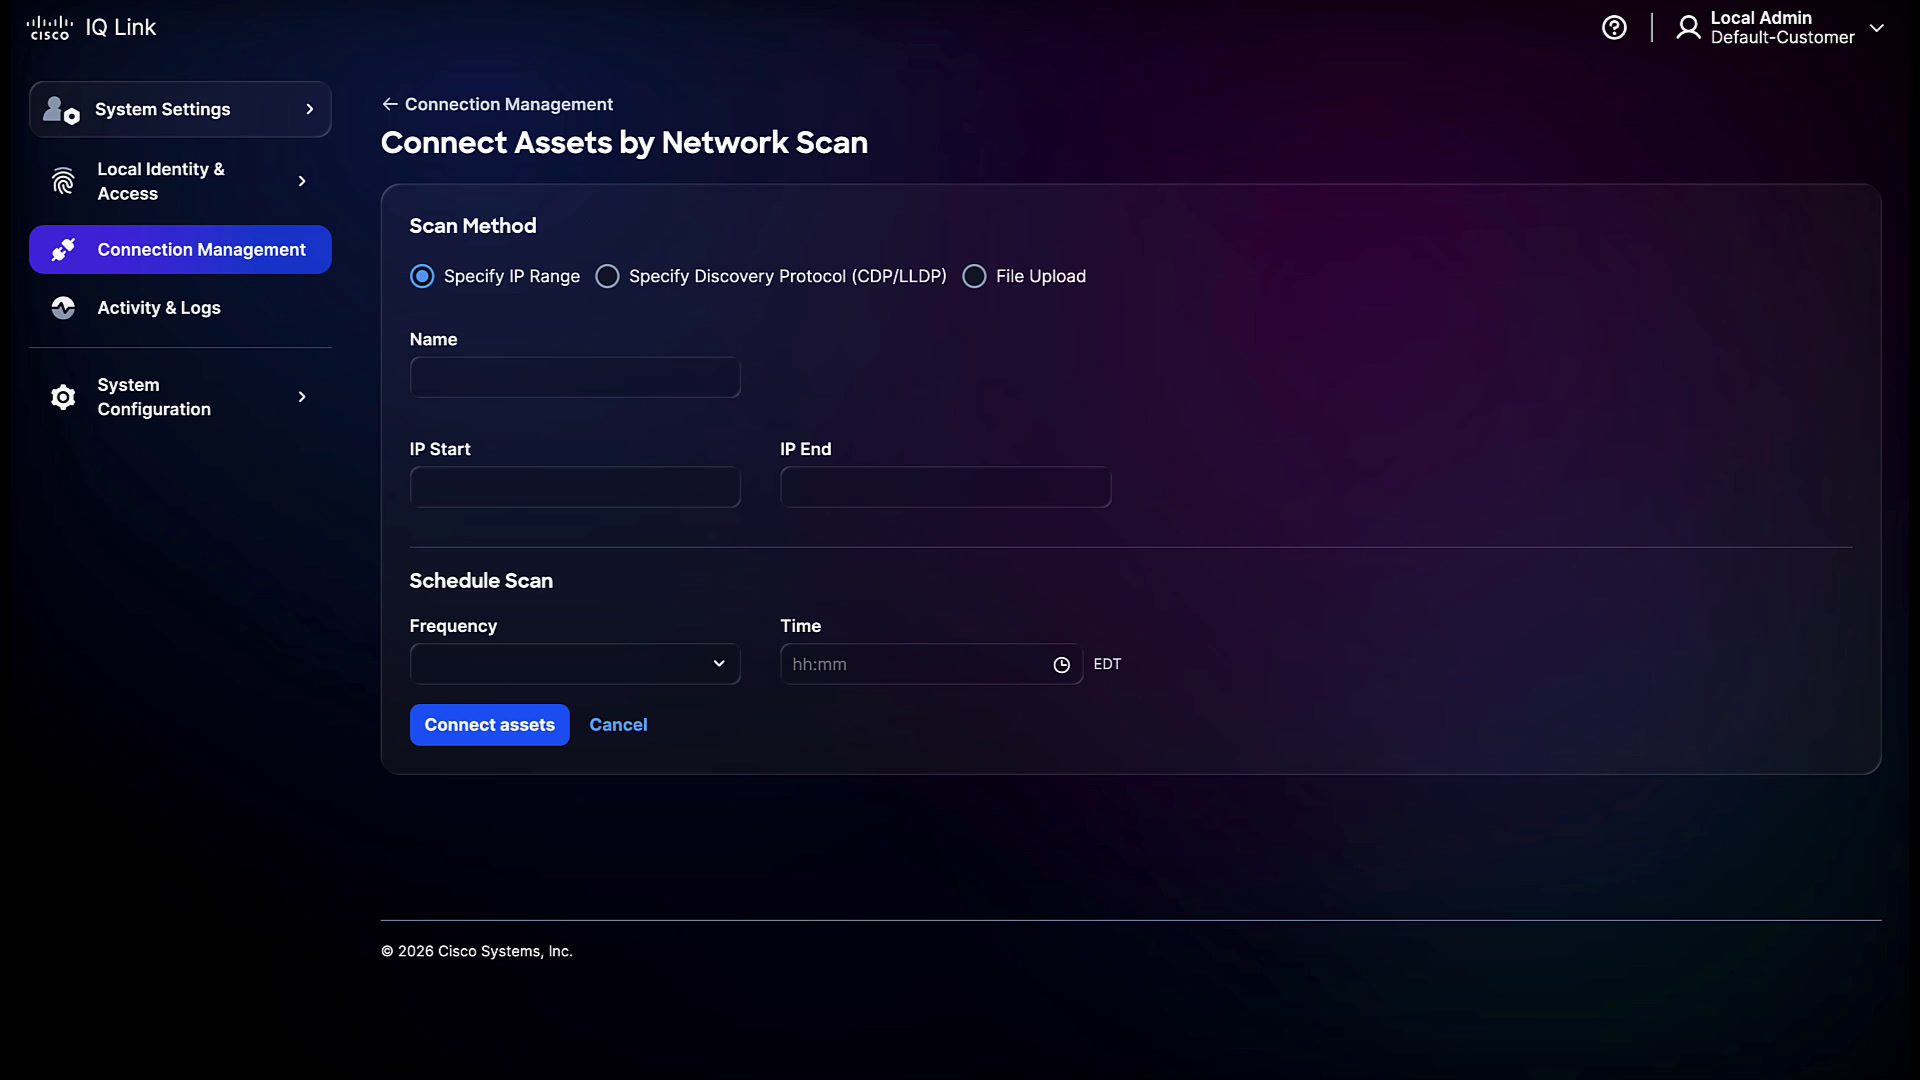Open the help question mark icon

click(x=1614, y=28)
